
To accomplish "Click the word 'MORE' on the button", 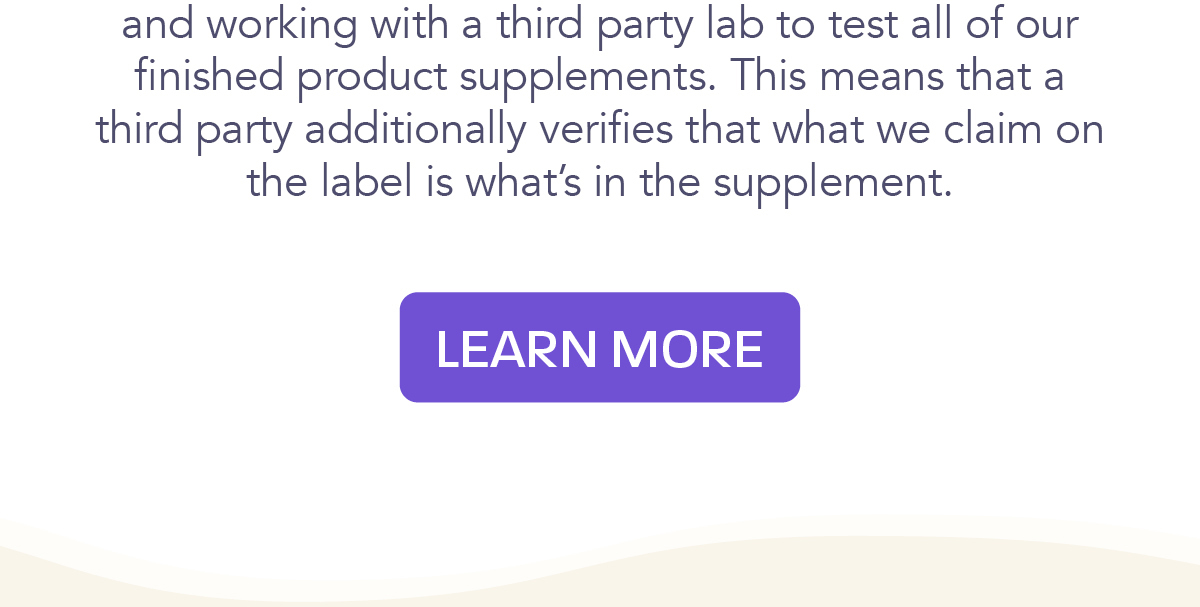I will click(687, 349).
